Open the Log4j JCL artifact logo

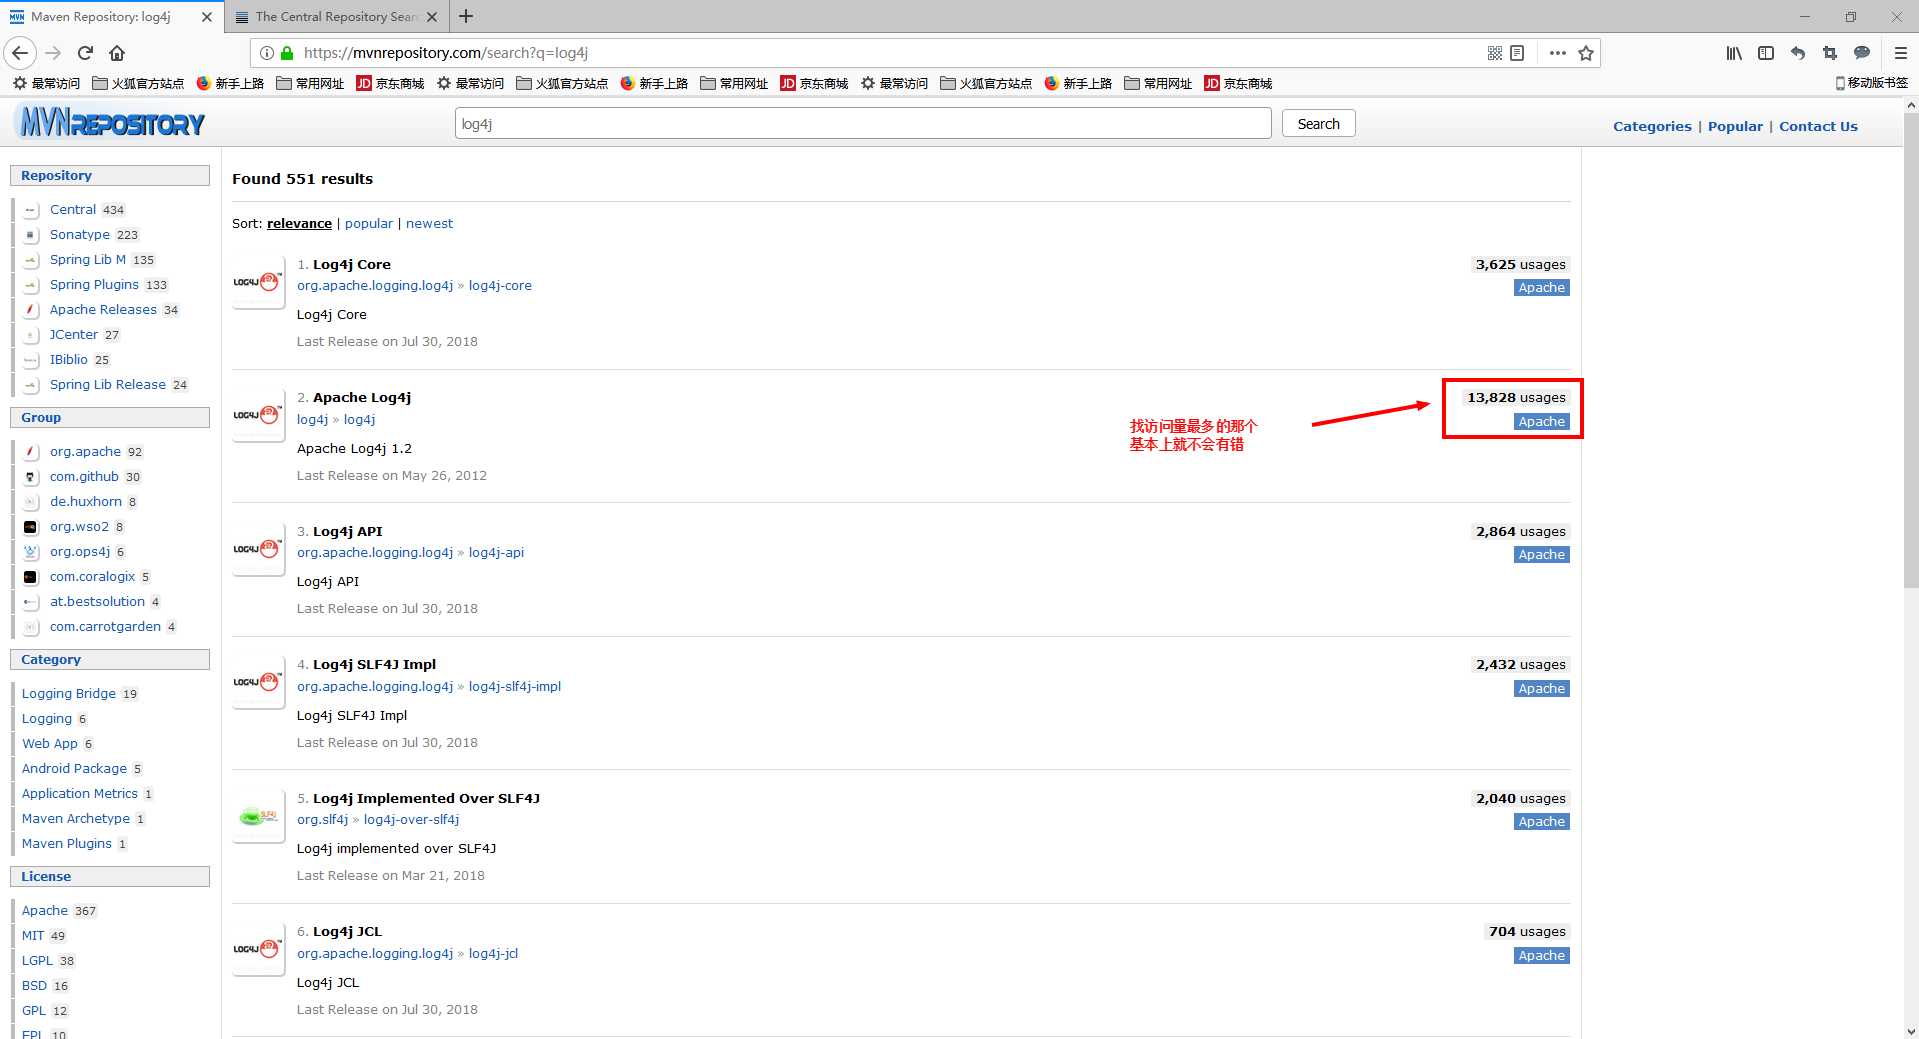[258, 949]
